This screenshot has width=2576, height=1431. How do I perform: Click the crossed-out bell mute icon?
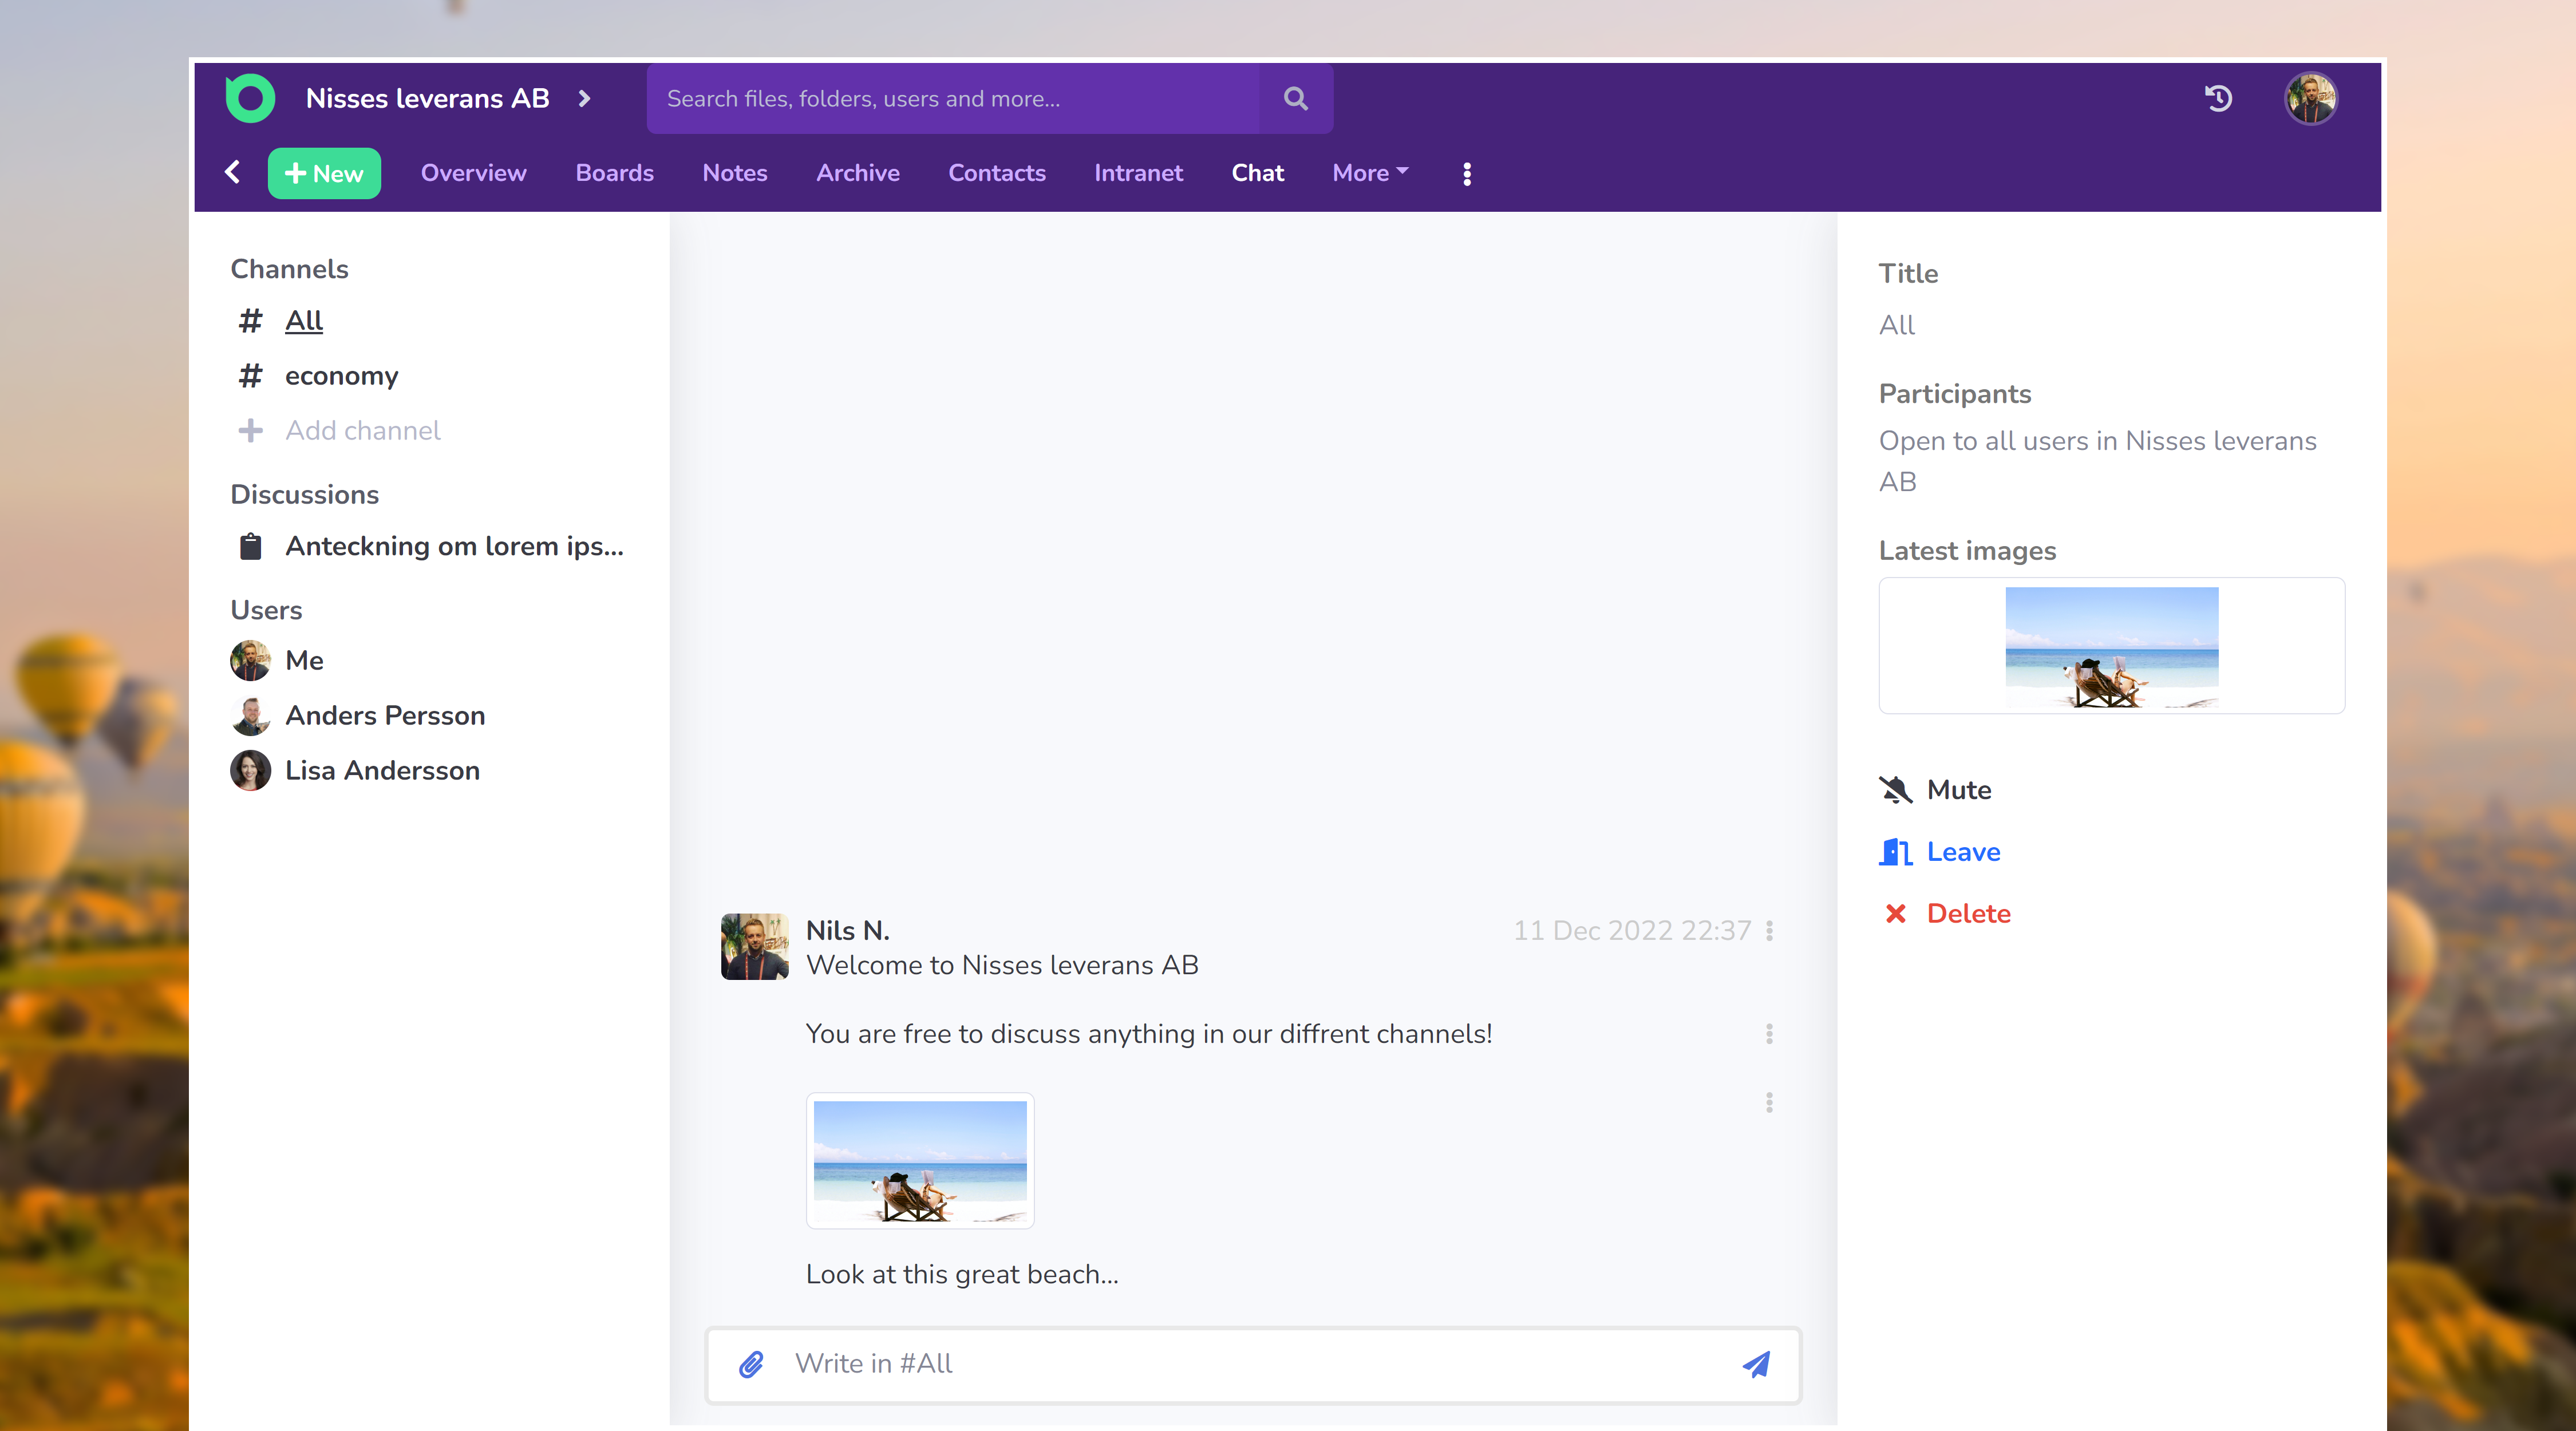pos(1895,790)
